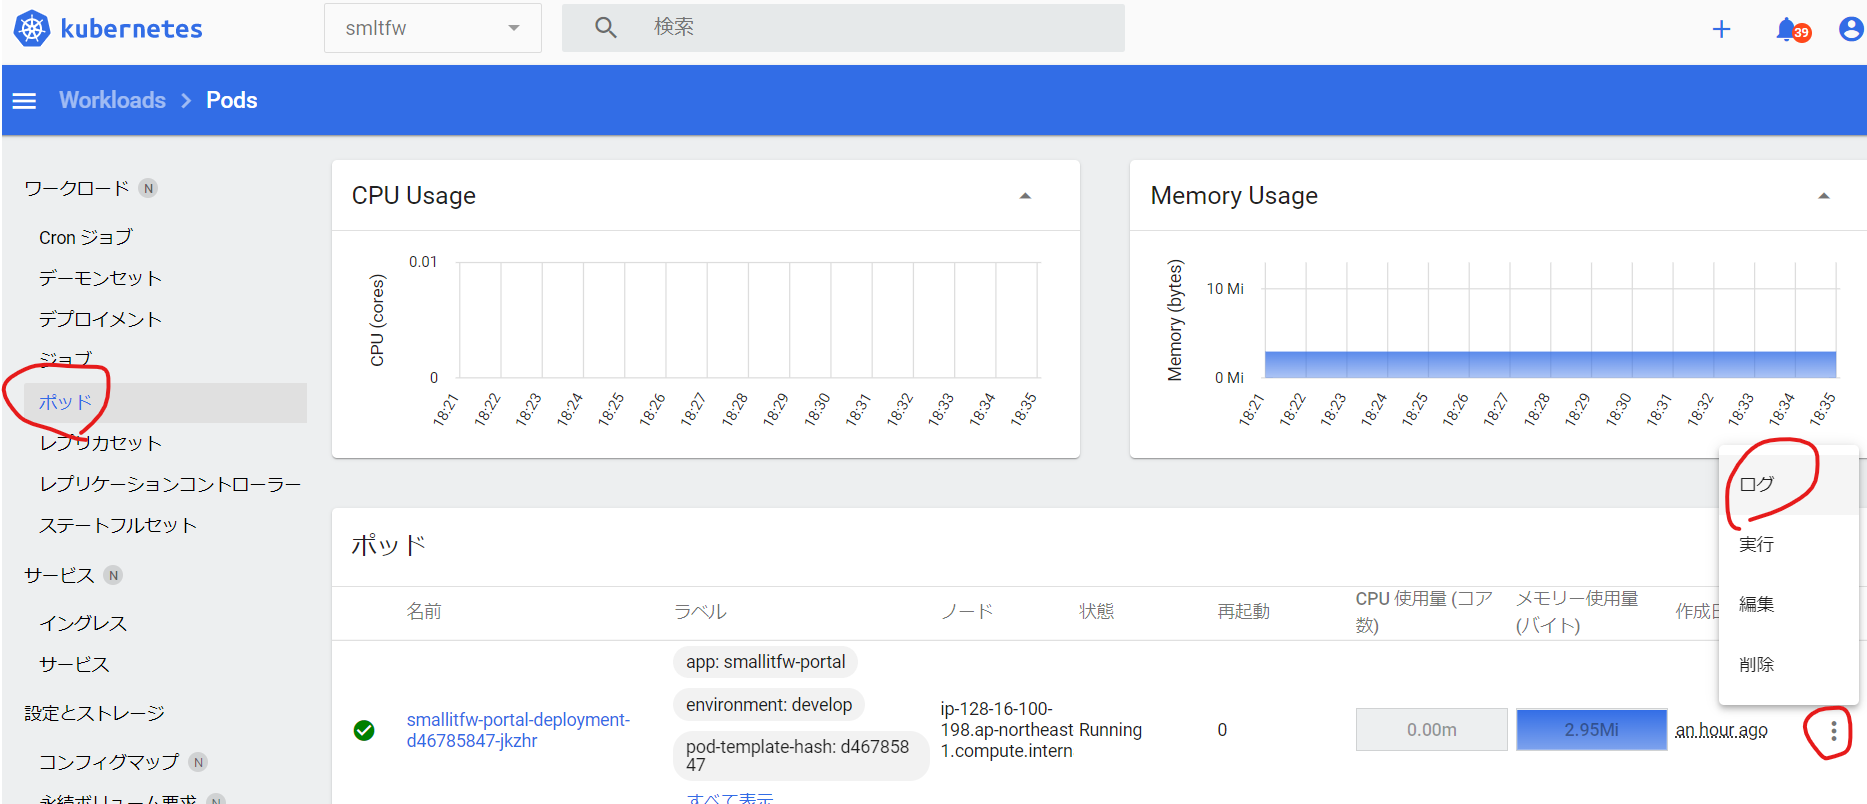Open the smallitfw-portal-deployment pod link
This screenshot has width=1867, height=804.
tap(517, 730)
